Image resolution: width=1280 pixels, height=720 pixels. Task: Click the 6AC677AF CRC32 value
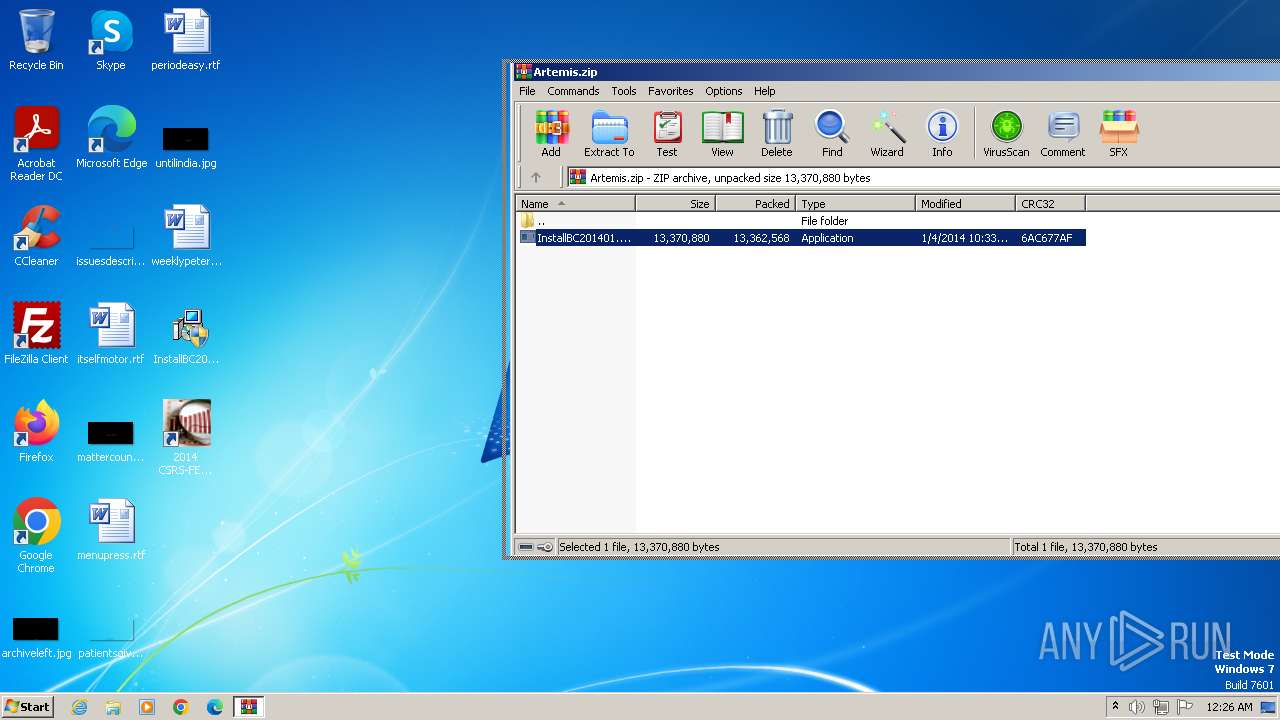click(x=1046, y=238)
